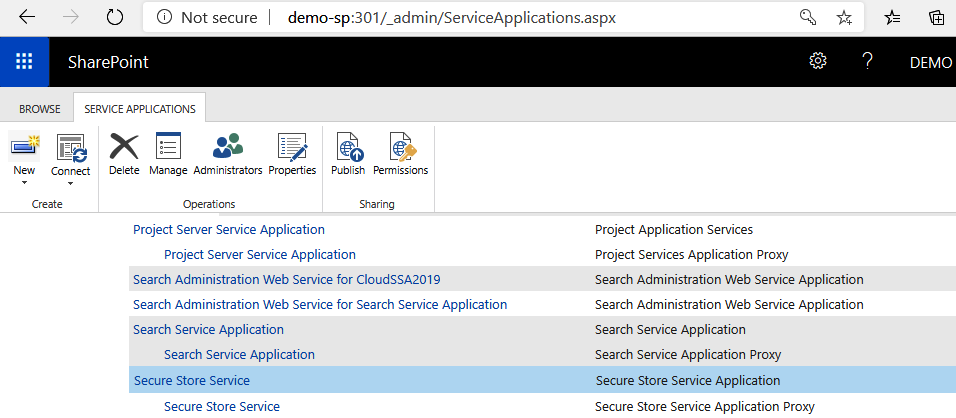
Task: Open the indented Project Server Service Application proxy
Action: (x=260, y=254)
